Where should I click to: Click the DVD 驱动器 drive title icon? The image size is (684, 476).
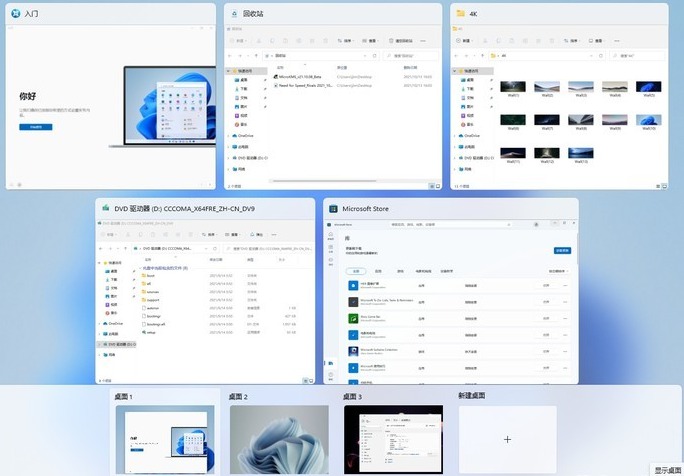click(106, 208)
